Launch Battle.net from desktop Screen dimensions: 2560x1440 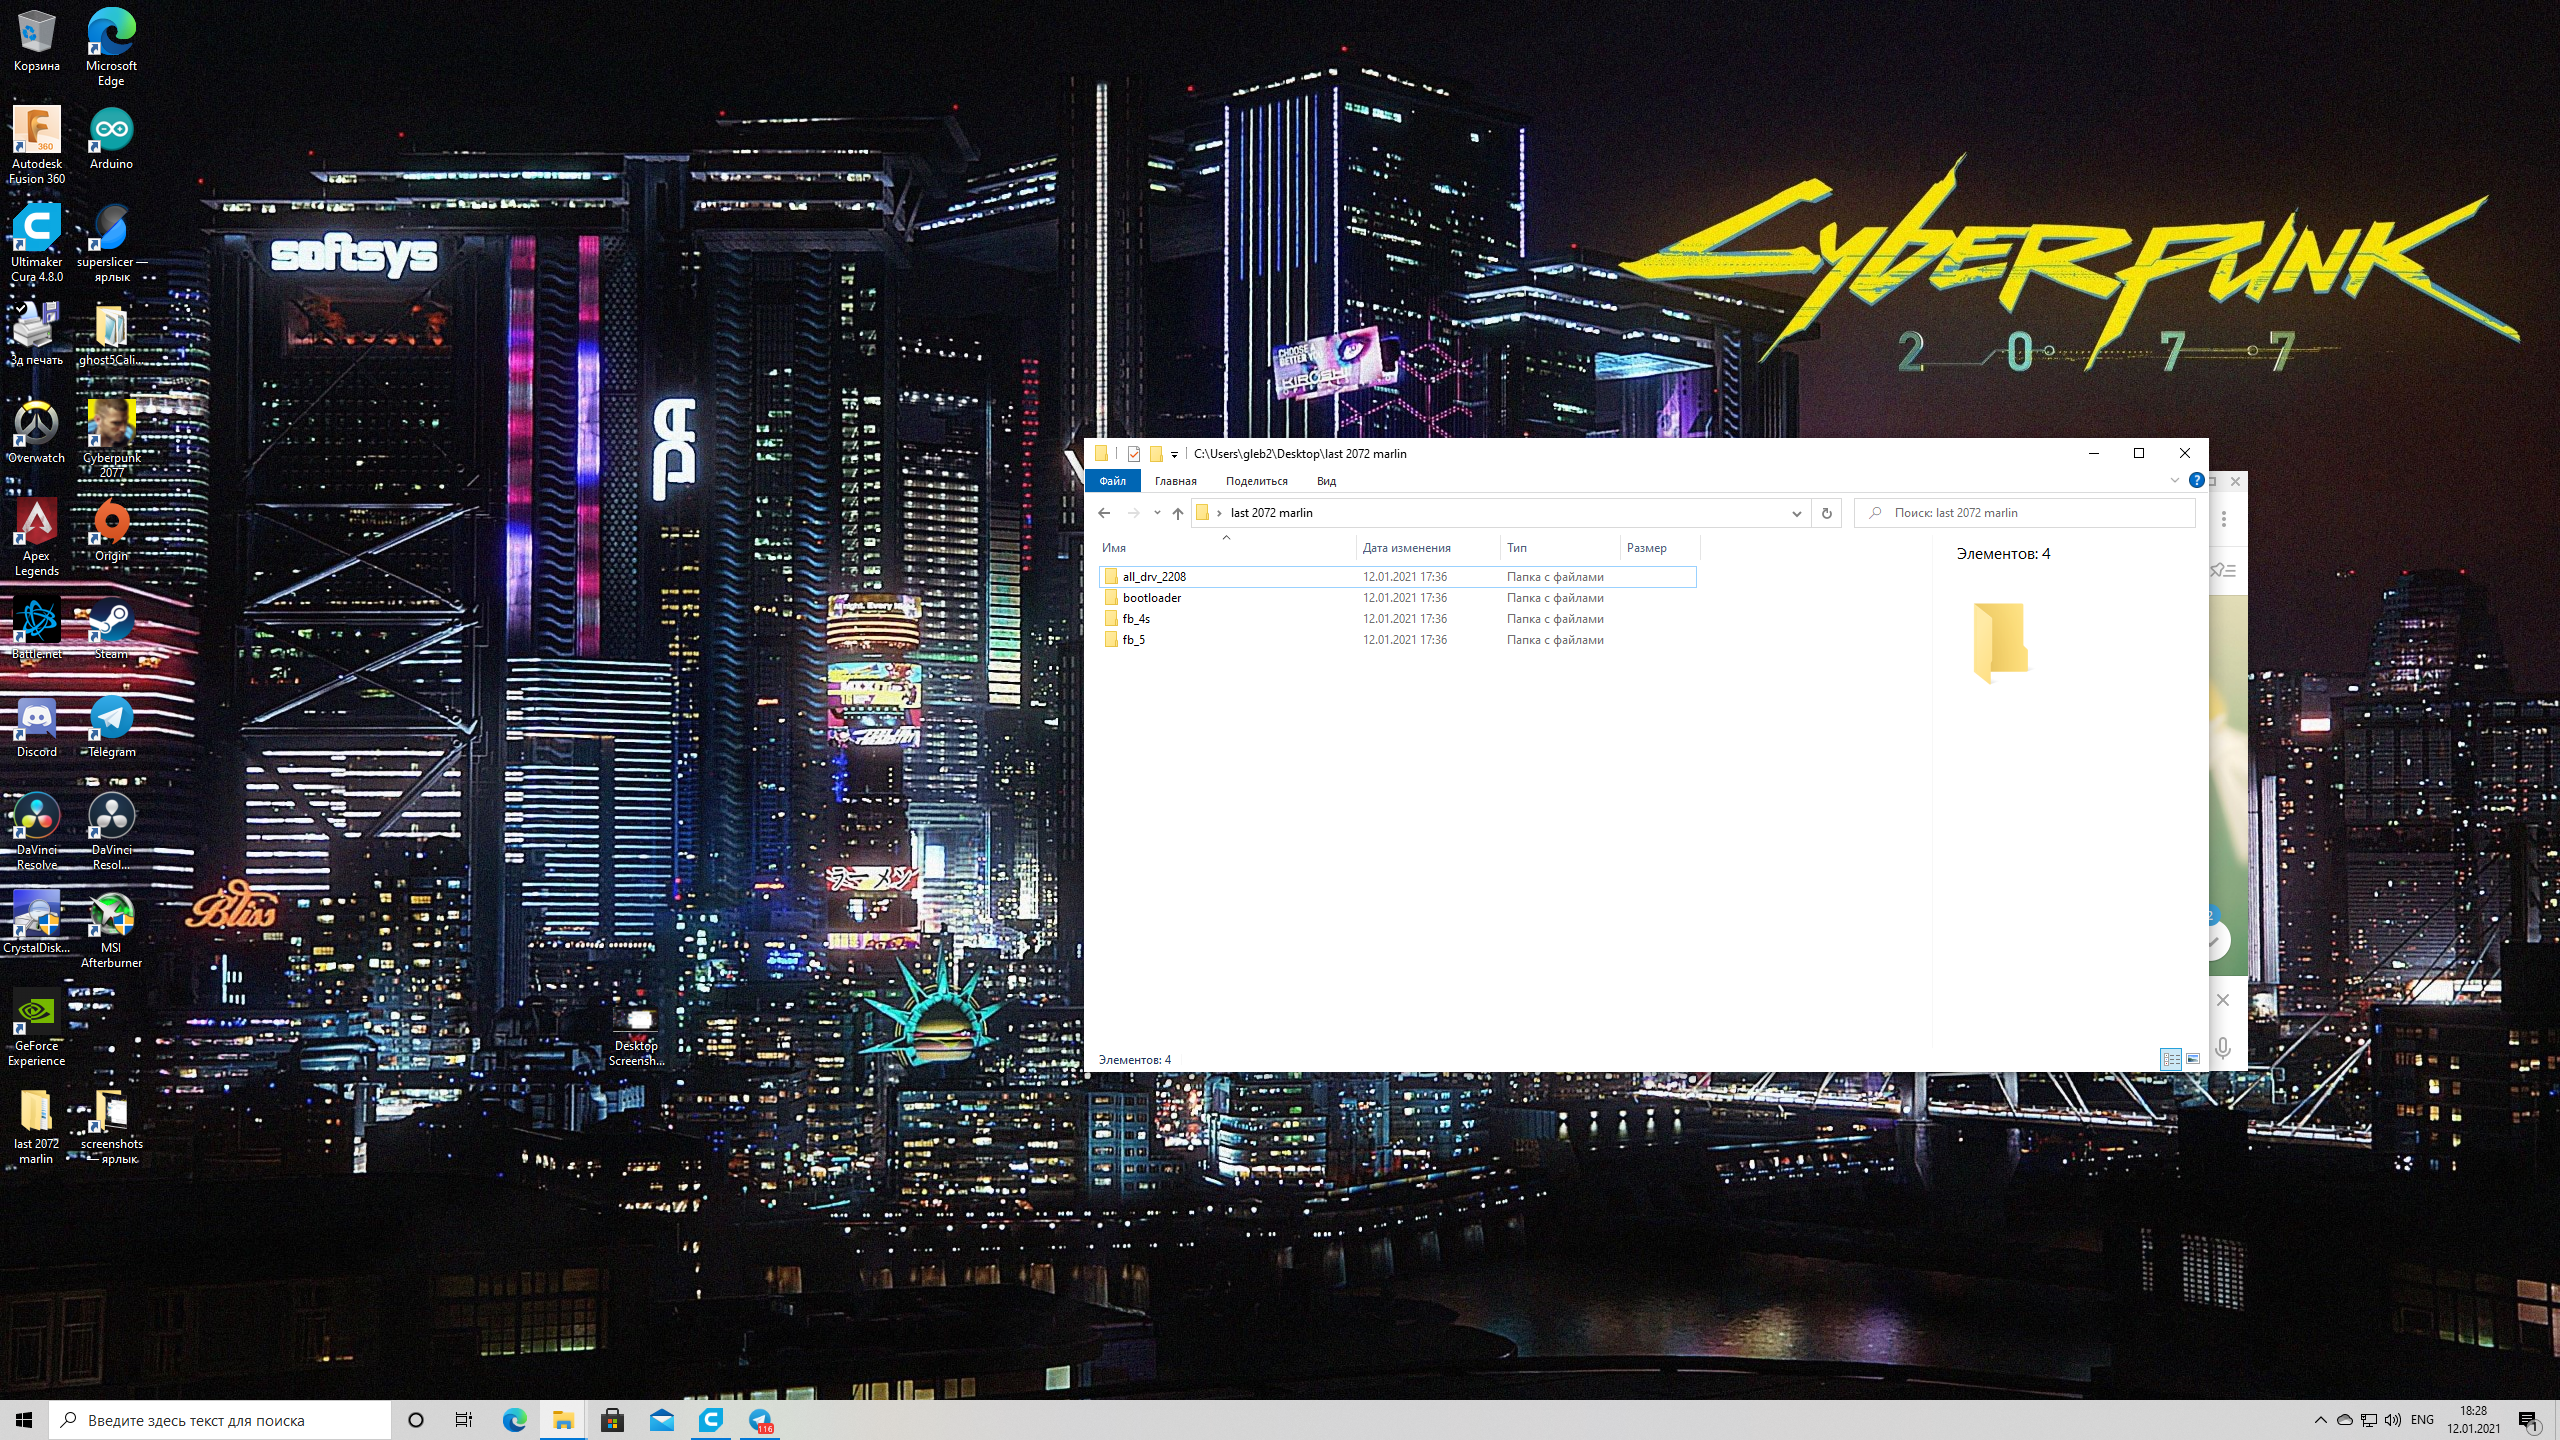(x=36, y=628)
